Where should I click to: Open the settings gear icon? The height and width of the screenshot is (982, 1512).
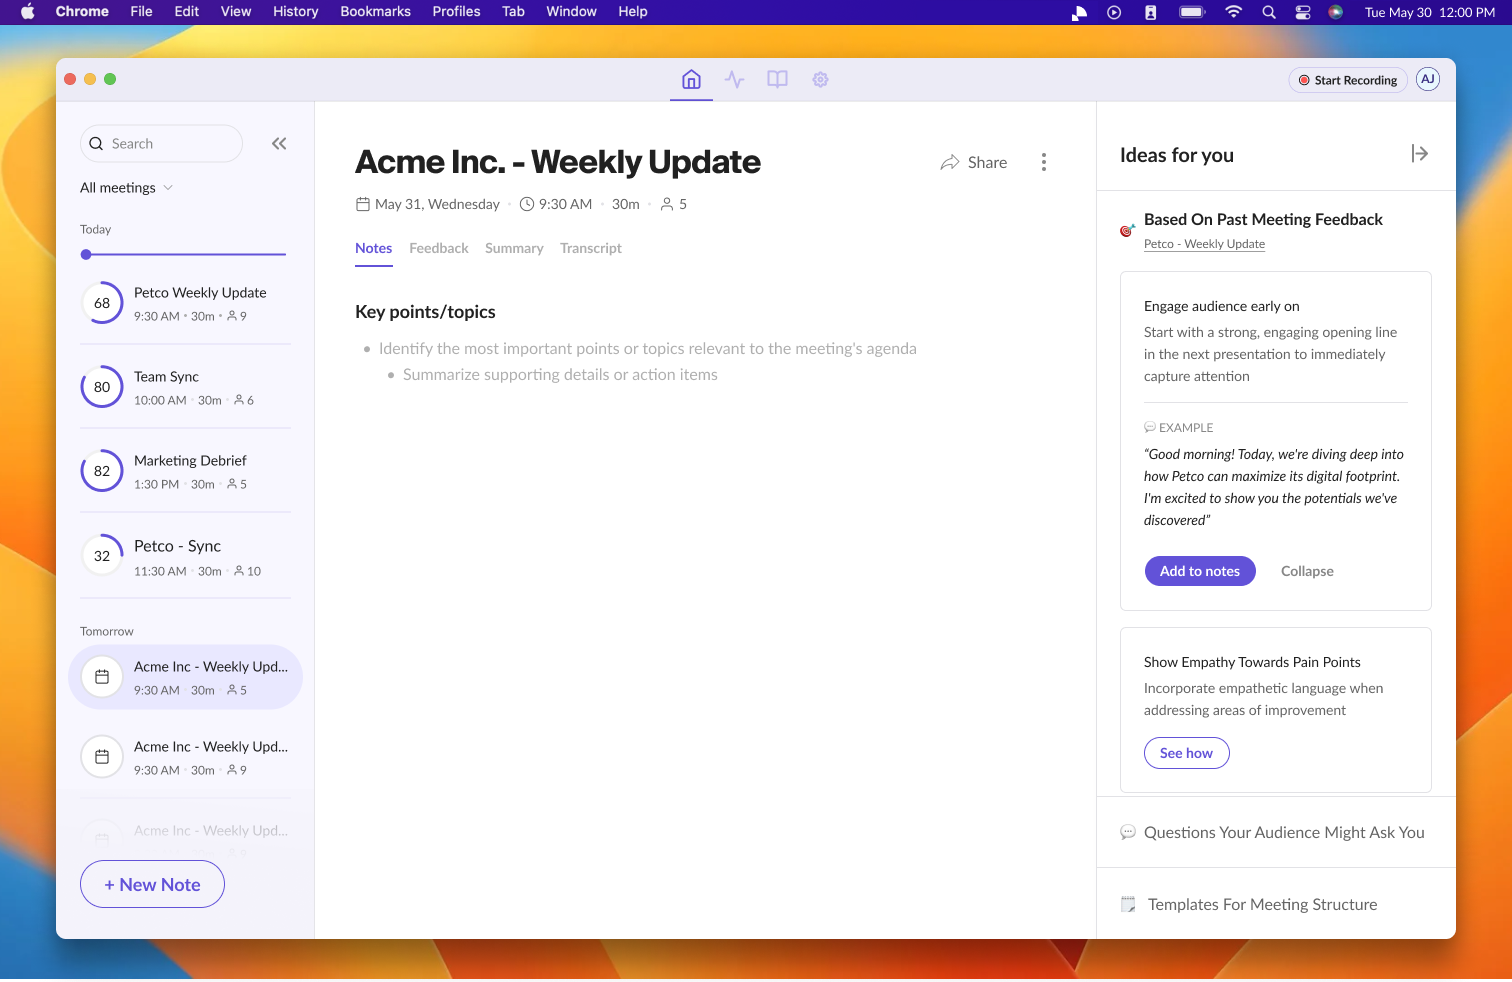pos(820,80)
